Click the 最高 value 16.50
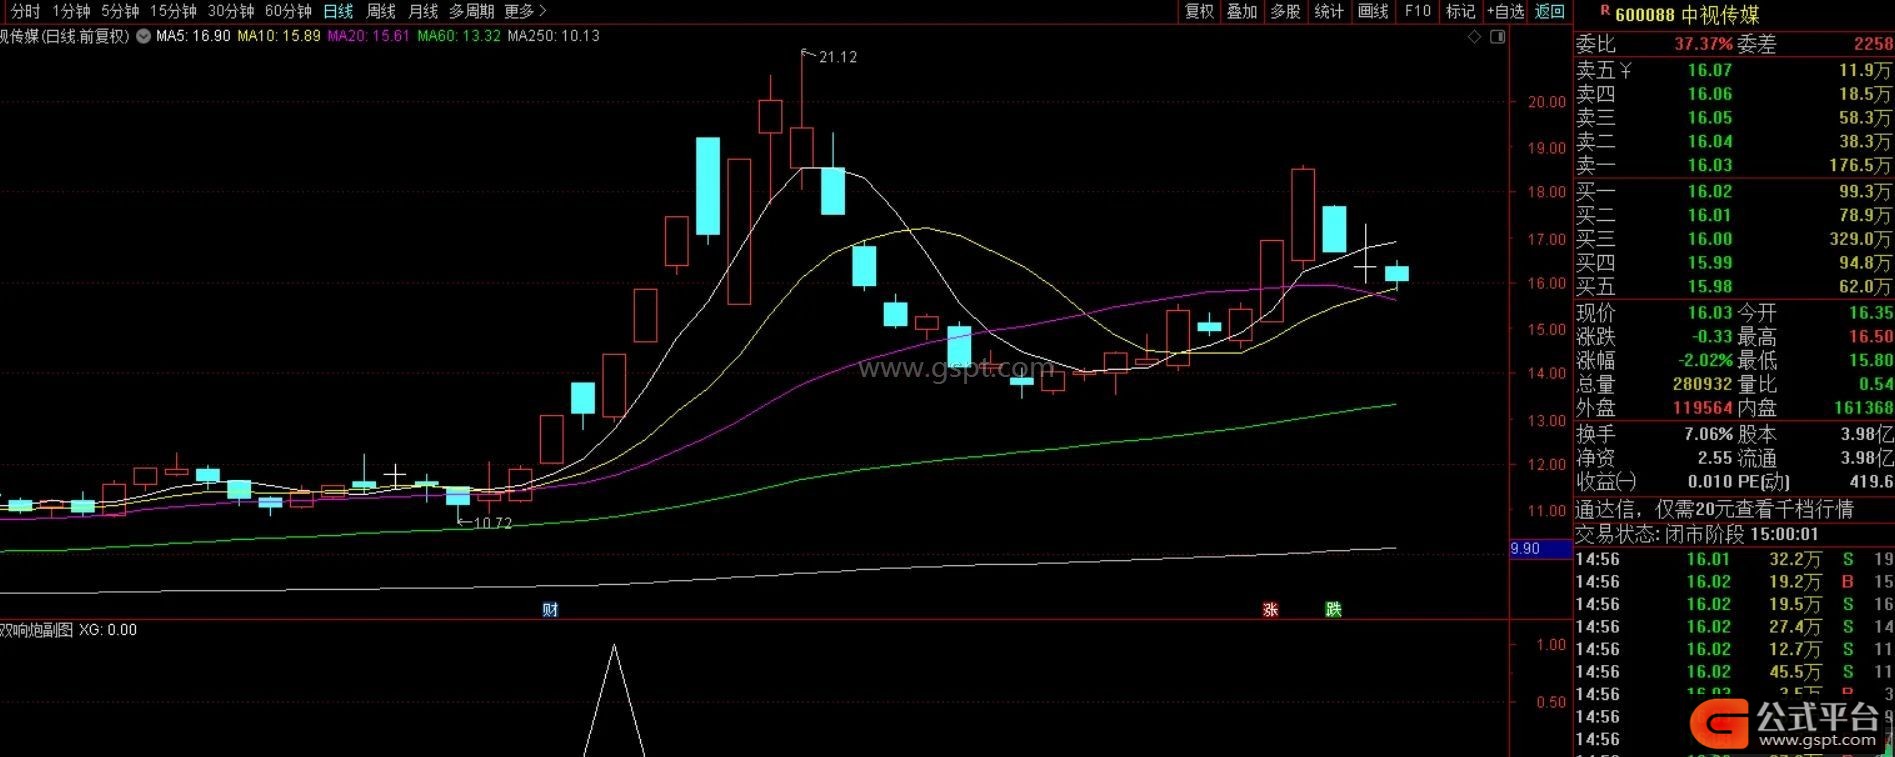The height and width of the screenshot is (757, 1895). coord(1871,337)
